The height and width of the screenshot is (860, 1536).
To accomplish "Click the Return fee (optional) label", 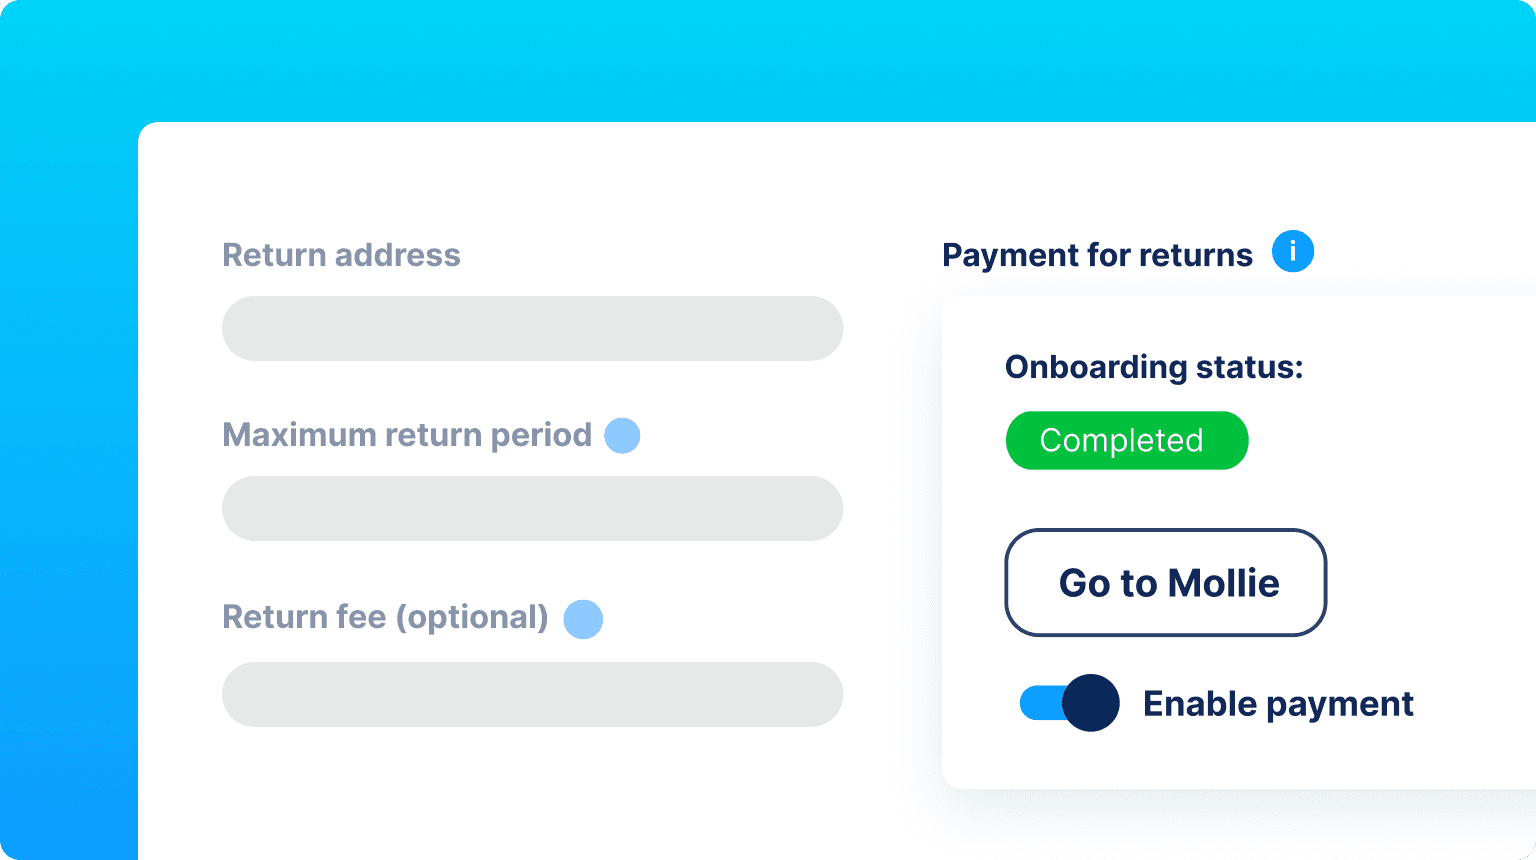I will (385, 618).
